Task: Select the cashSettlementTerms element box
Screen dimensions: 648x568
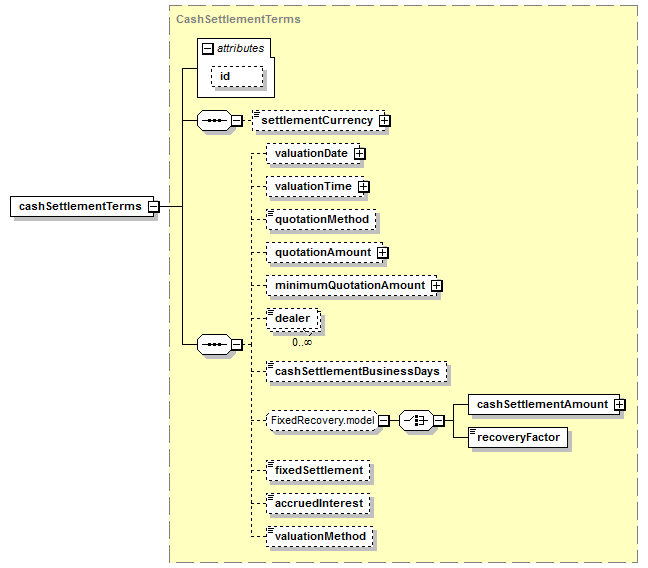Action: pyautogui.click(x=82, y=206)
